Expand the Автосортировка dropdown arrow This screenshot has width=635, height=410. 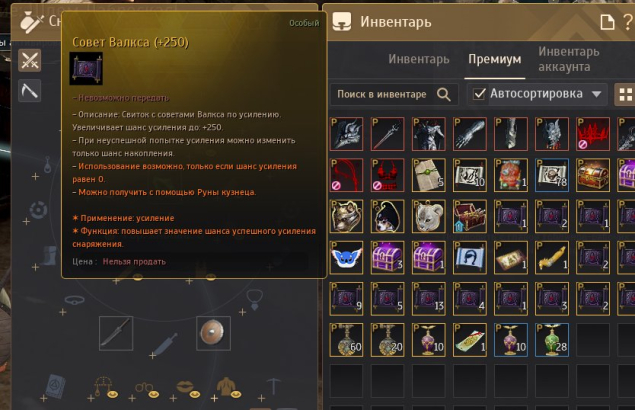[596, 94]
